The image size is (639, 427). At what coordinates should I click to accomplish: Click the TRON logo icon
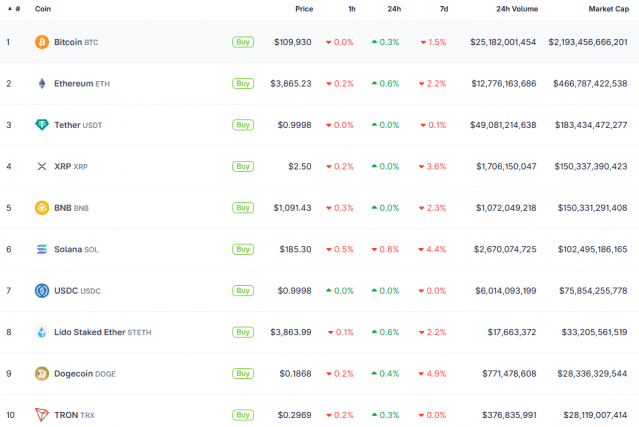(42, 414)
